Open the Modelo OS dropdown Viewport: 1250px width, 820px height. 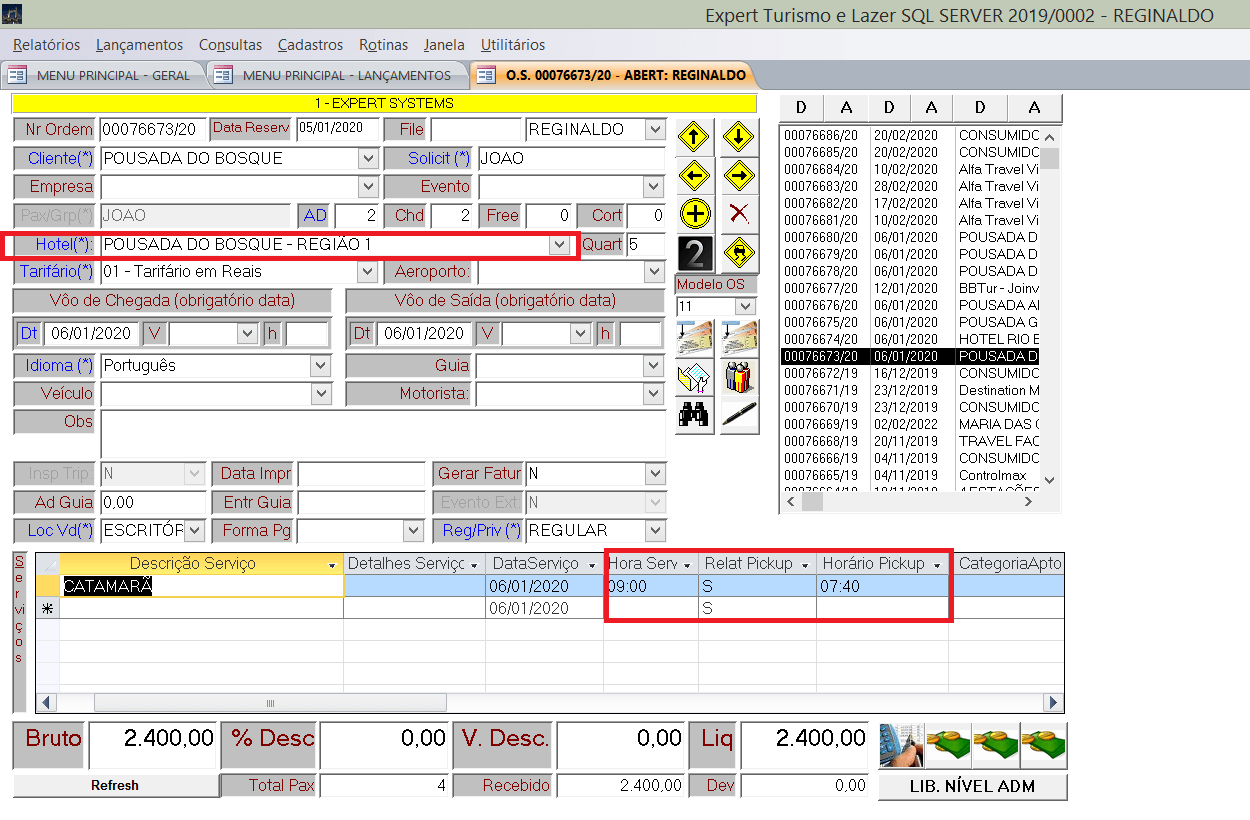(x=745, y=306)
